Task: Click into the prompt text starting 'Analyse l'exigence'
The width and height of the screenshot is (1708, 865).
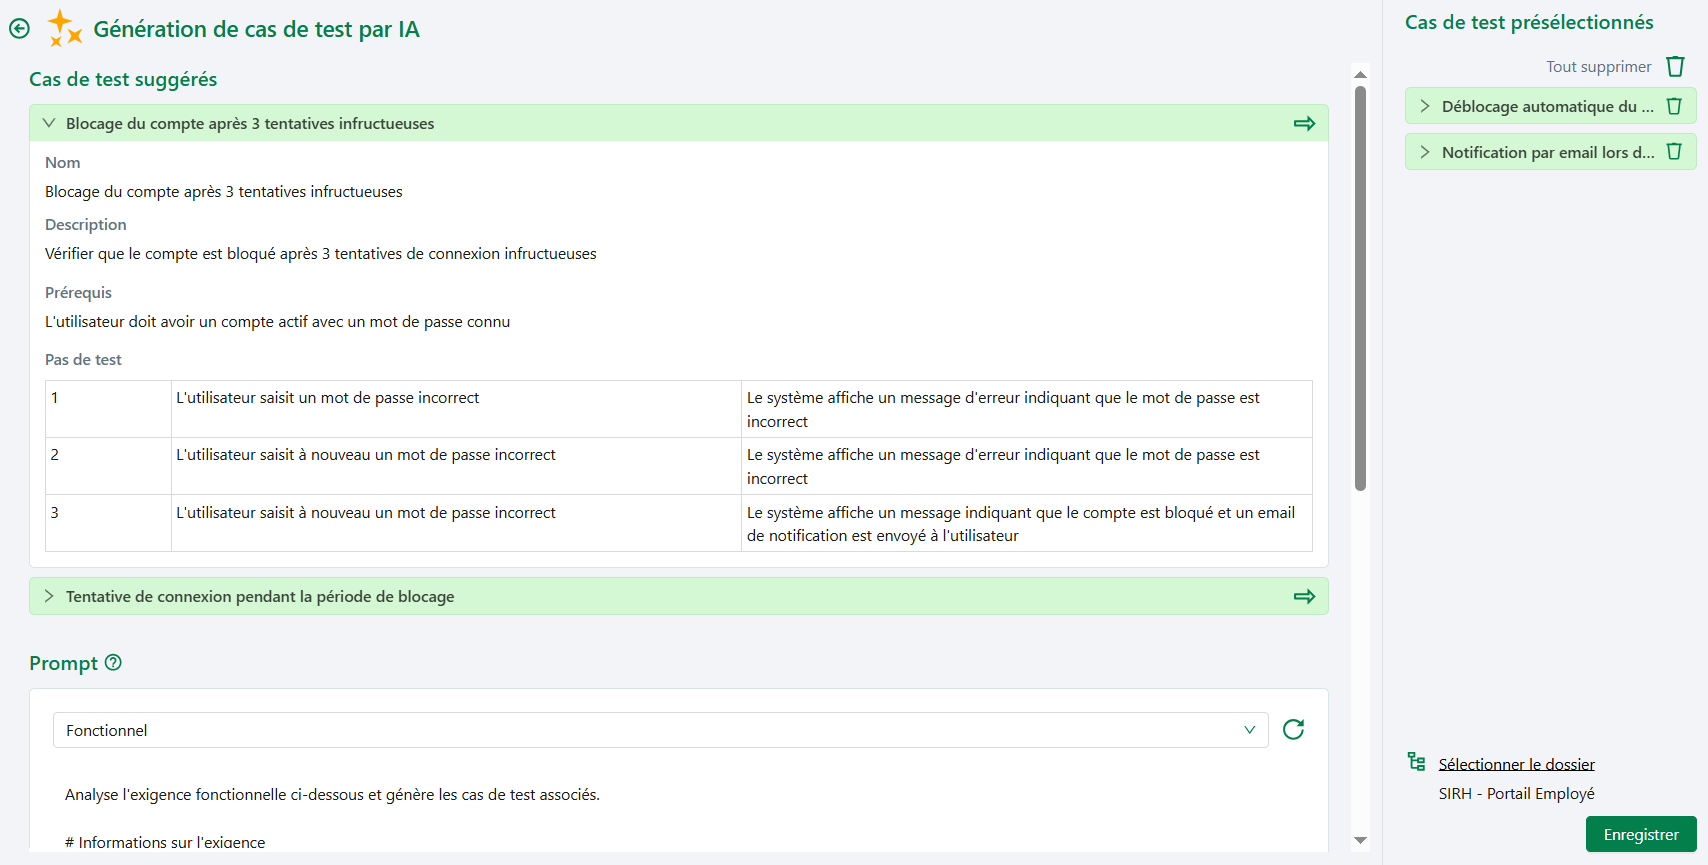Action: click(332, 795)
